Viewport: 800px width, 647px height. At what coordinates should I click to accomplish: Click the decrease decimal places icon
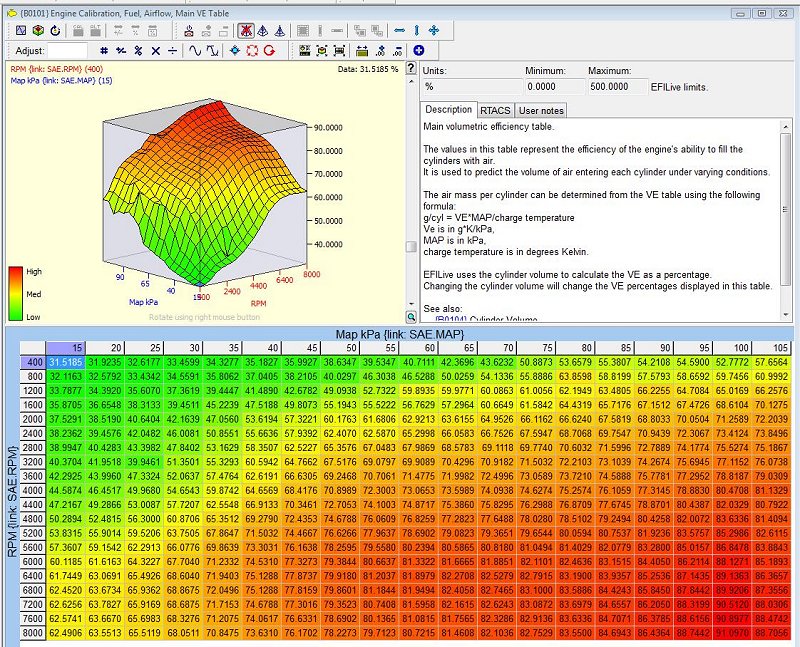click(398, 51)
